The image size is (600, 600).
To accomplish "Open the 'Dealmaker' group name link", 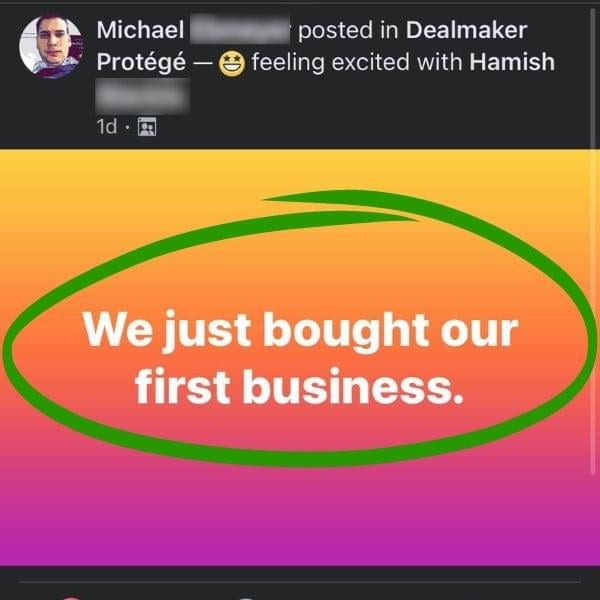I will 466,30.
